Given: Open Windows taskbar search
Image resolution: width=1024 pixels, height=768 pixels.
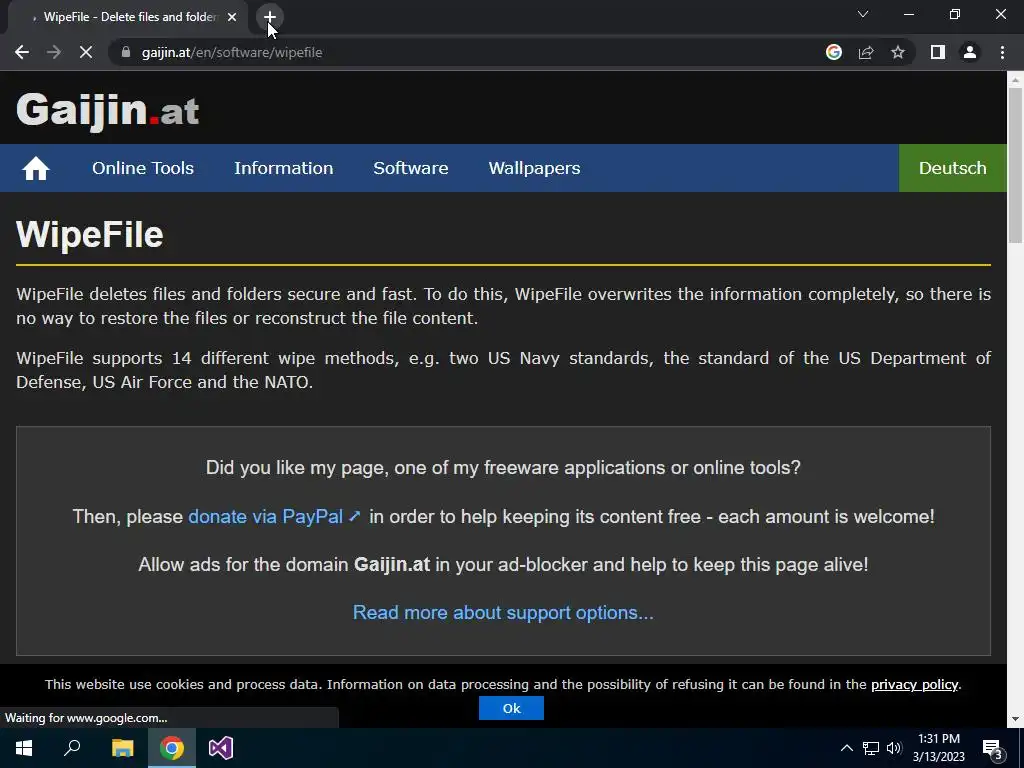Looking at the screenshot, I should (72, 748).
